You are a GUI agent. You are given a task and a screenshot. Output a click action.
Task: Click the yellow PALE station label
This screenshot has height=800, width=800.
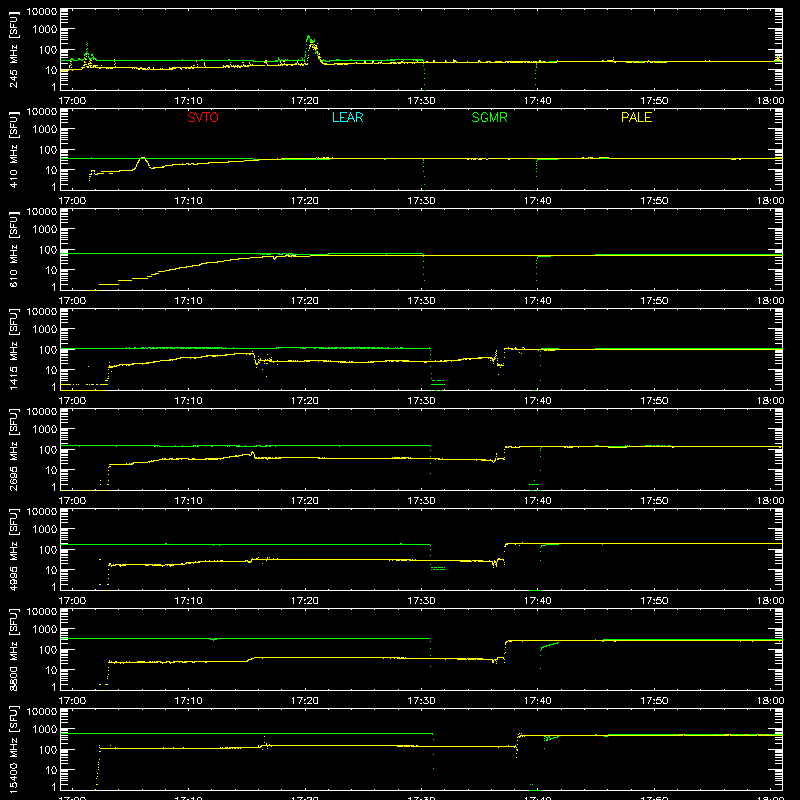[x=636, y=117]
